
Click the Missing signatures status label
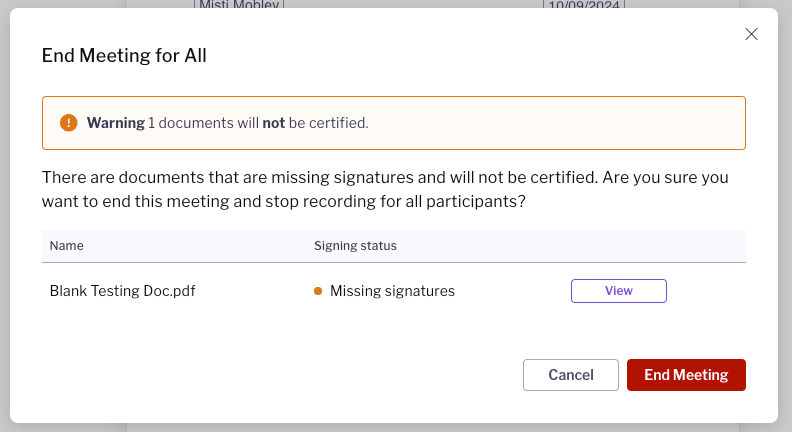tap(392, 291)
